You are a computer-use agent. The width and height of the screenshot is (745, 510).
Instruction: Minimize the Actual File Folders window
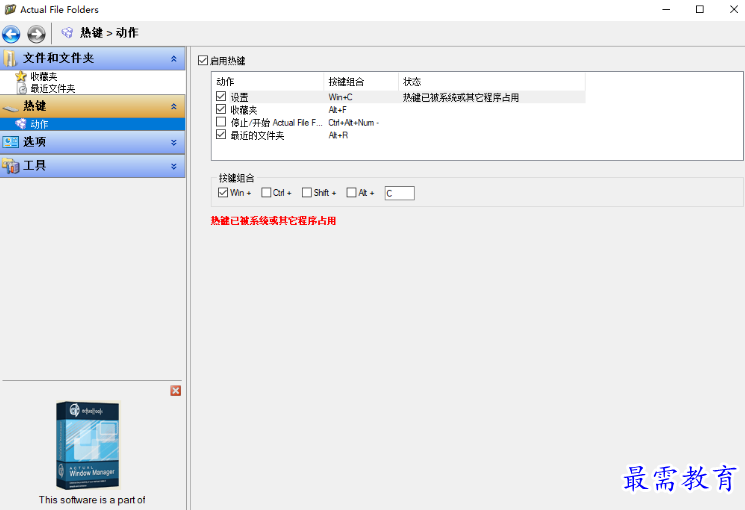tap(666, 10)
